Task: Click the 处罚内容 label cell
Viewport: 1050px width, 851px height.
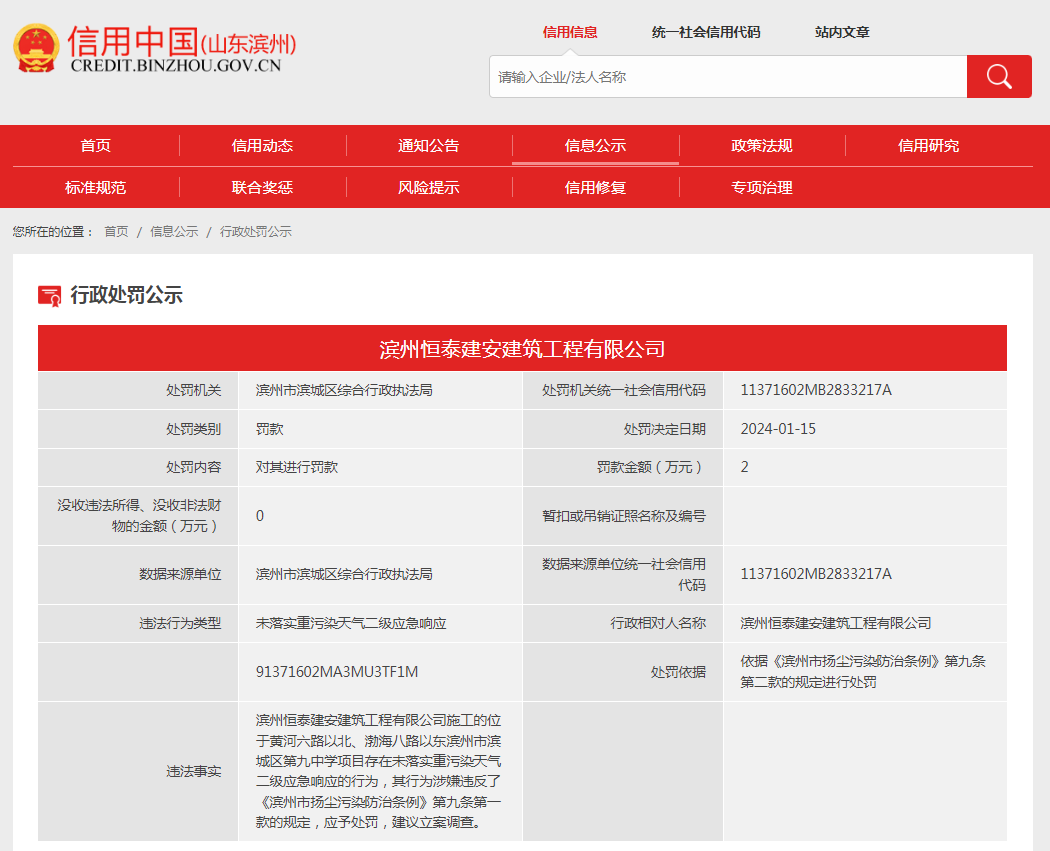Action: (x=138, y=467)
